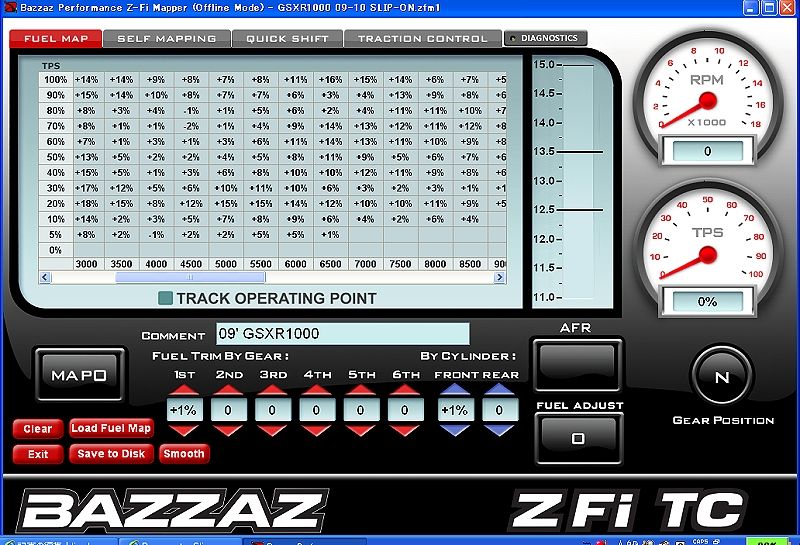This screenshot has height=545, width=800.
Task: Increase Rear cylinder trim with blue up arrow
Action: tap(499, 390)
